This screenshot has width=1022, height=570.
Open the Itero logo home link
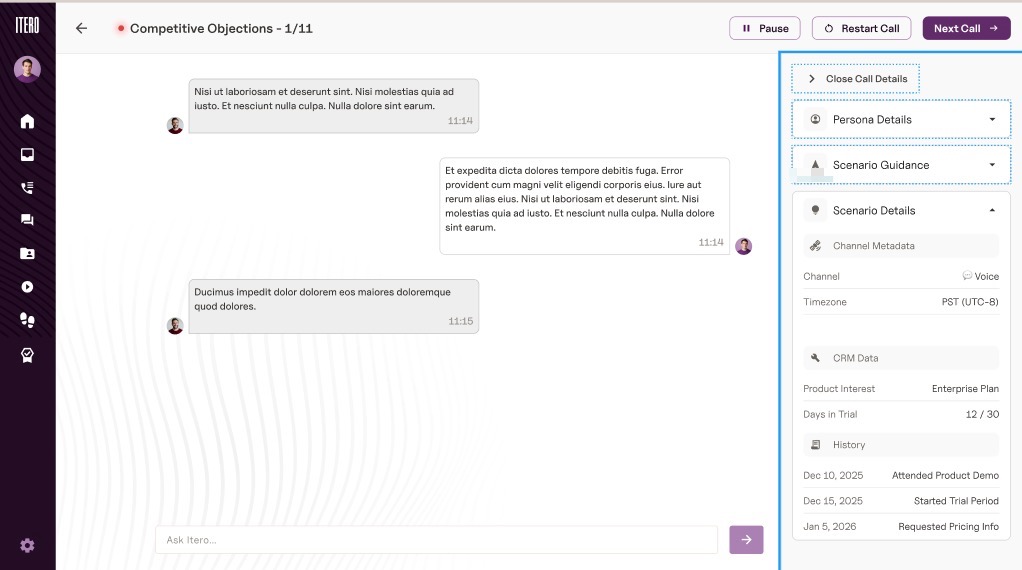coord(27,25)
